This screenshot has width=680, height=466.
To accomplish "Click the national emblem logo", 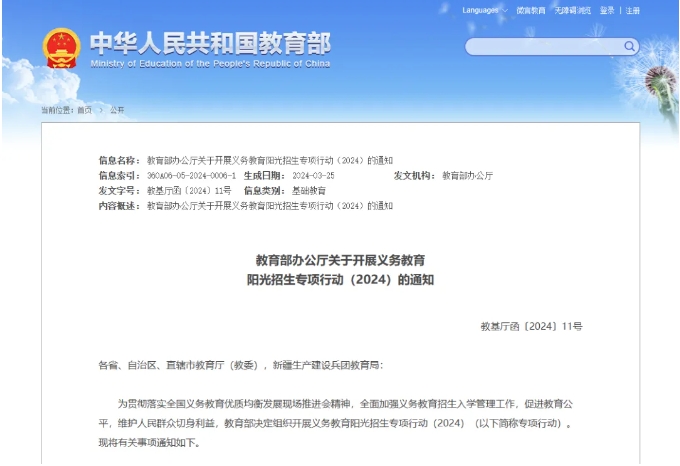I will pyautogui.click(x=61, y=48).
